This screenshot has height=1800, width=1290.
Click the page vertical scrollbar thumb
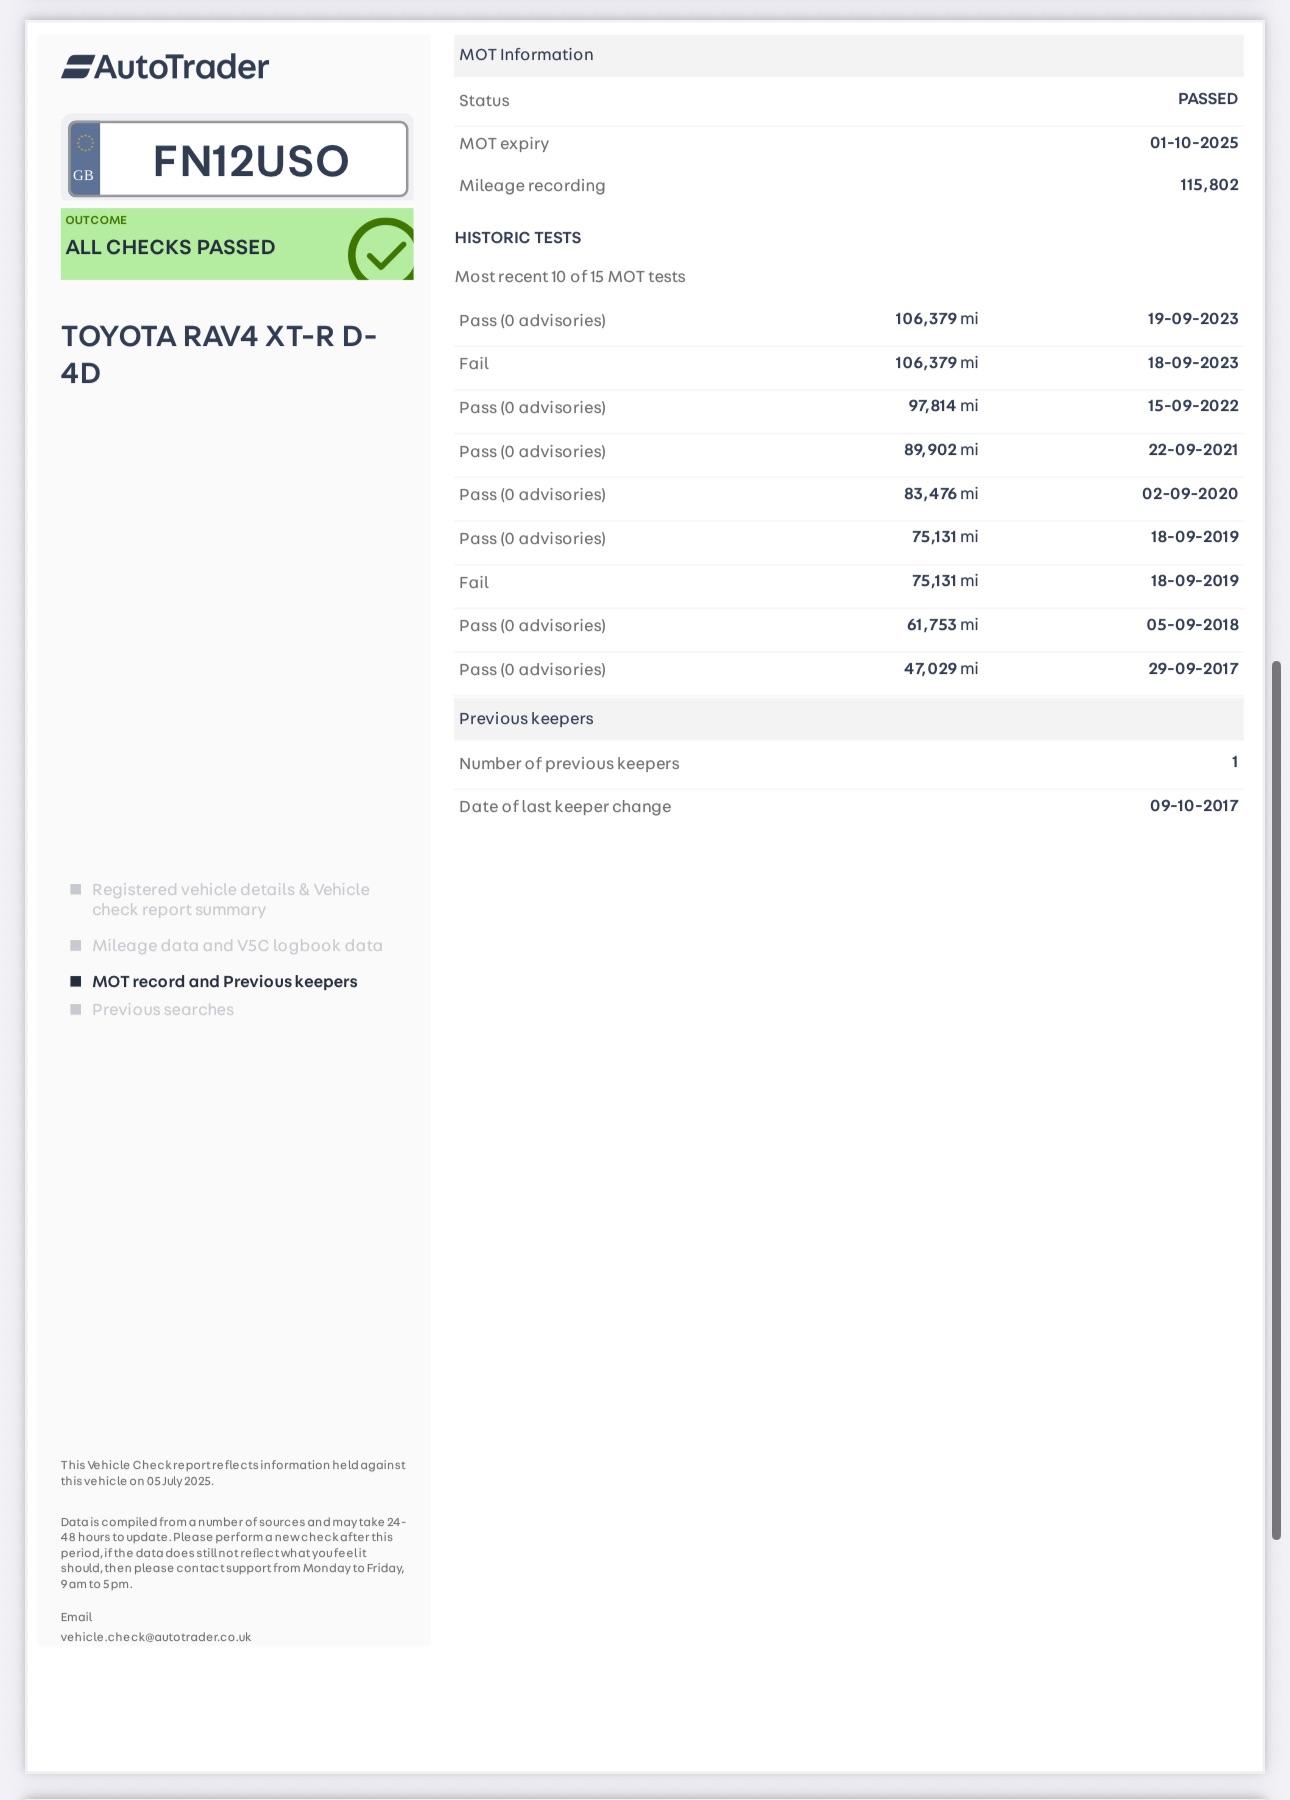pos(1276,1100)
